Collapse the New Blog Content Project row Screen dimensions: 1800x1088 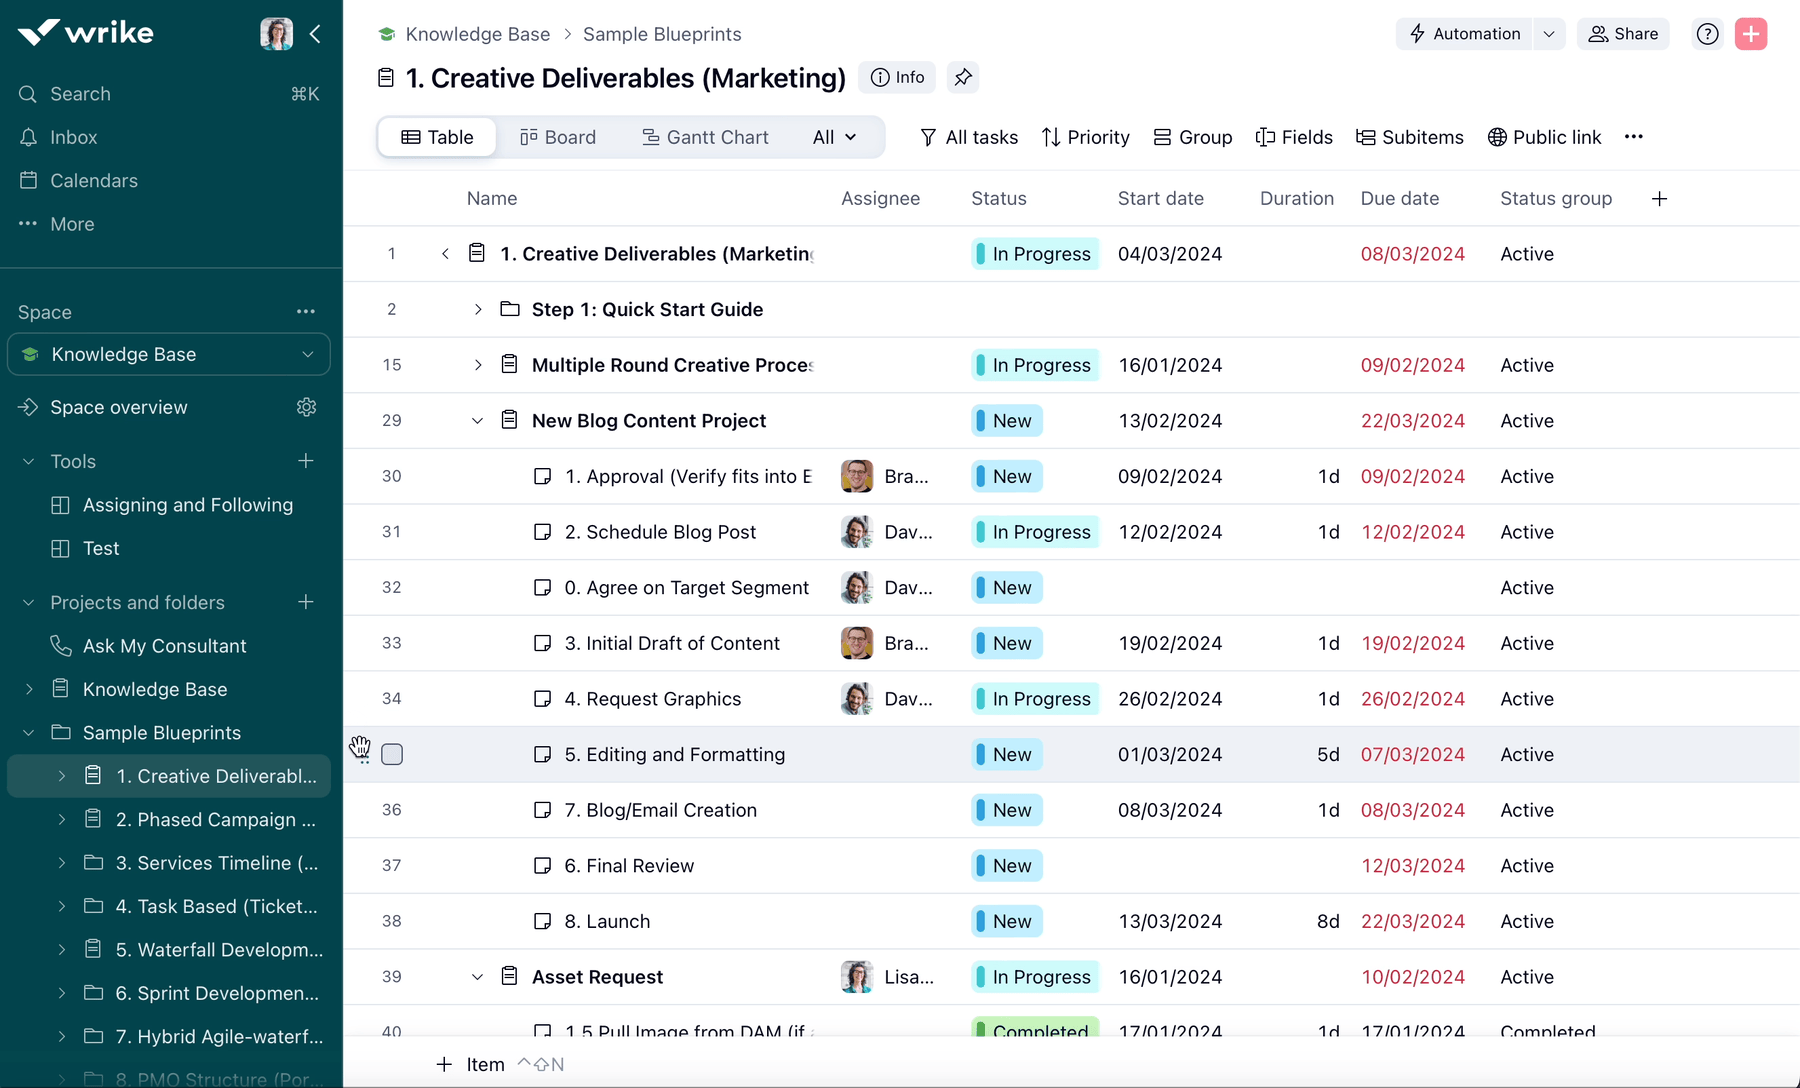[x=477, y=421]
